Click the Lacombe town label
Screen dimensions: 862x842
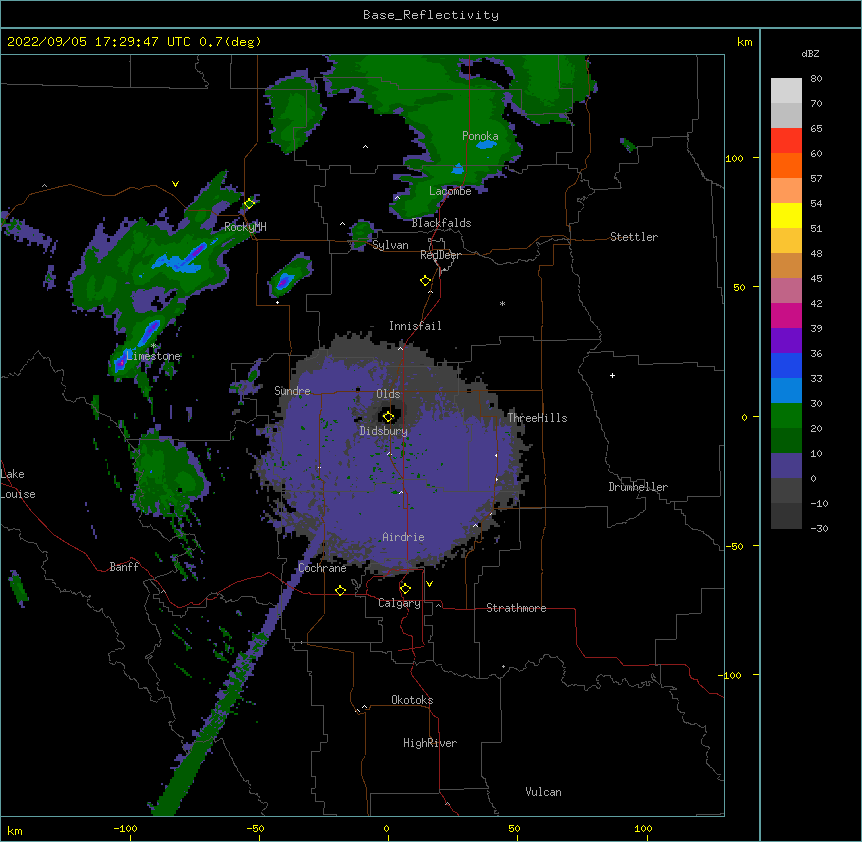[x=450, y=191]
